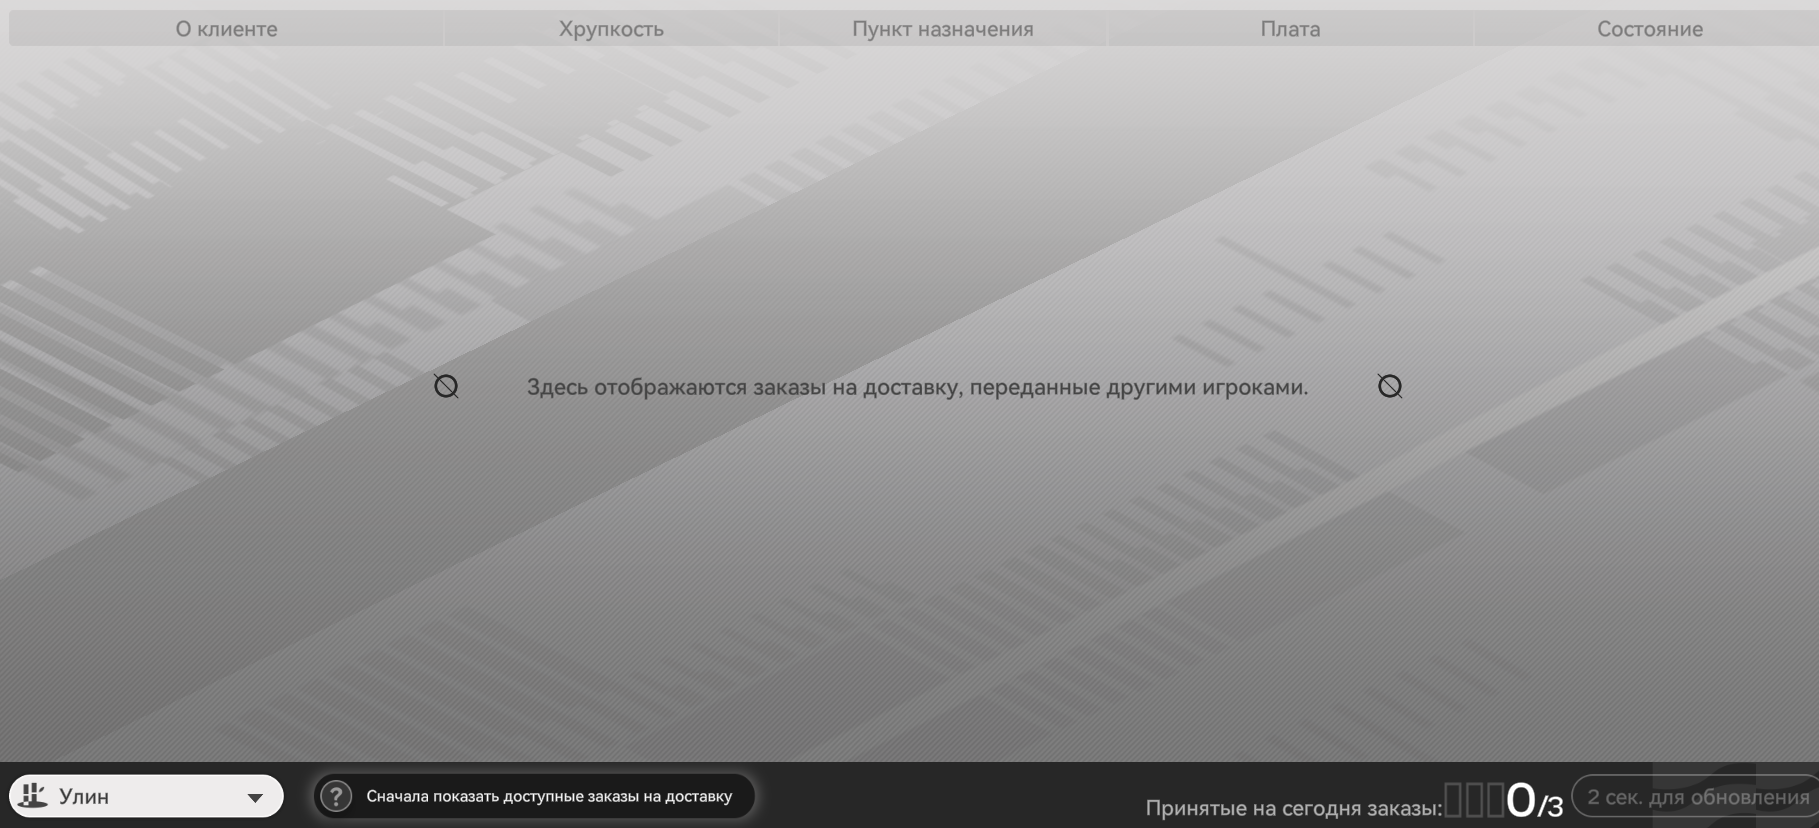
Task: Click the 0/3 accepted orders counter
Action: point(1534,800)
